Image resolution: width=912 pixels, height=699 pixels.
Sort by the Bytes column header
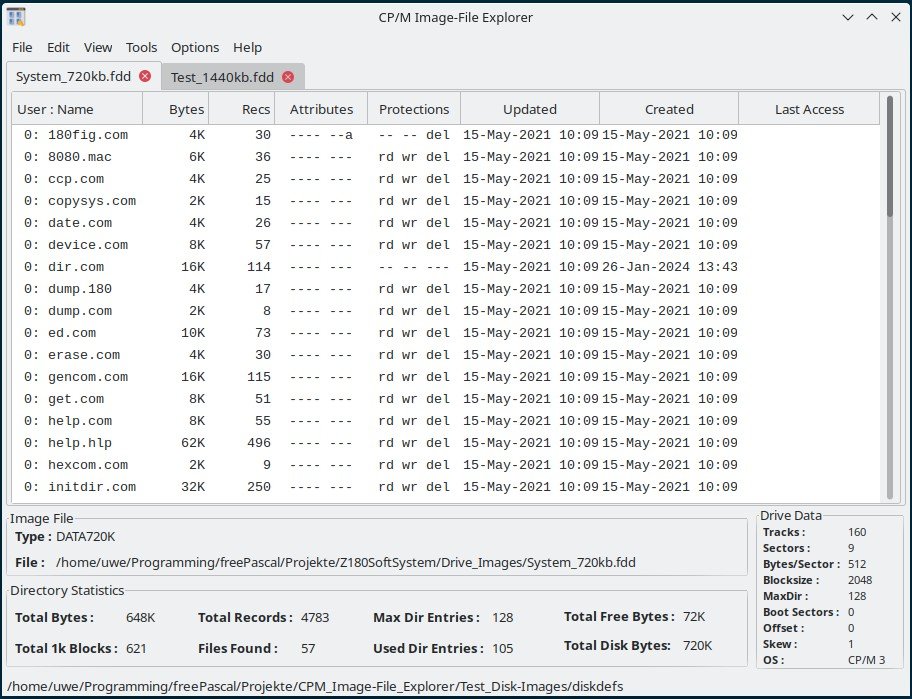pyautogui.click(x=176, y=109)
